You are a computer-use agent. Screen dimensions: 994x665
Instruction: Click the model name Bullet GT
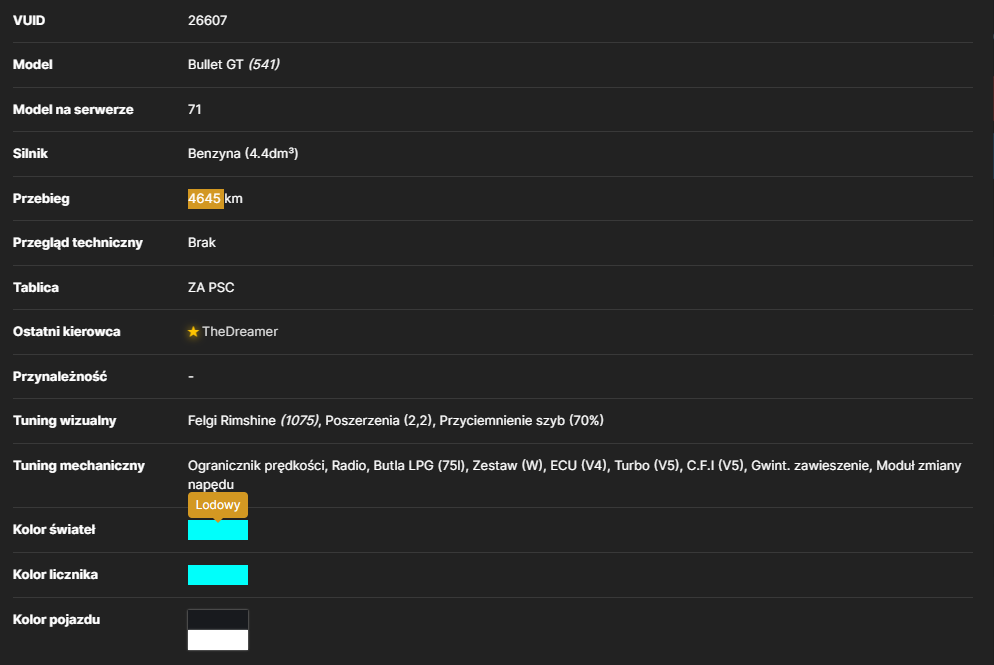point(216,65)
